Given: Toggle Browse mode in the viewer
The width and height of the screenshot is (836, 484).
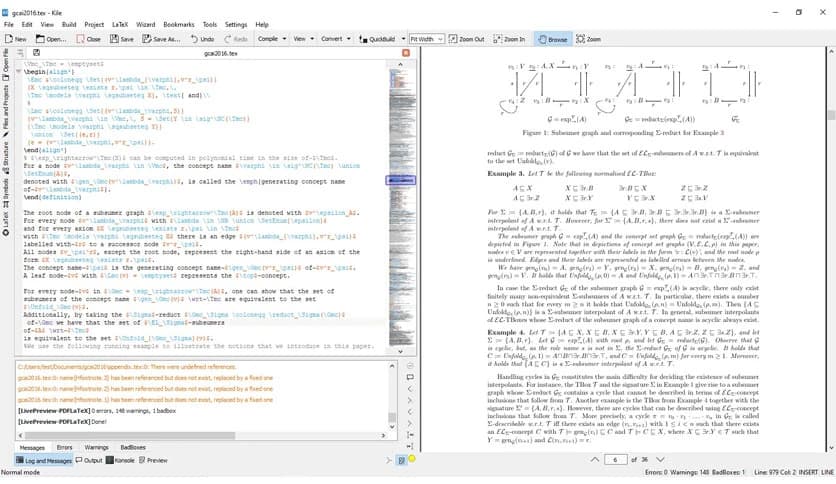Looking at the screenshot, I should tap(552, 39).
